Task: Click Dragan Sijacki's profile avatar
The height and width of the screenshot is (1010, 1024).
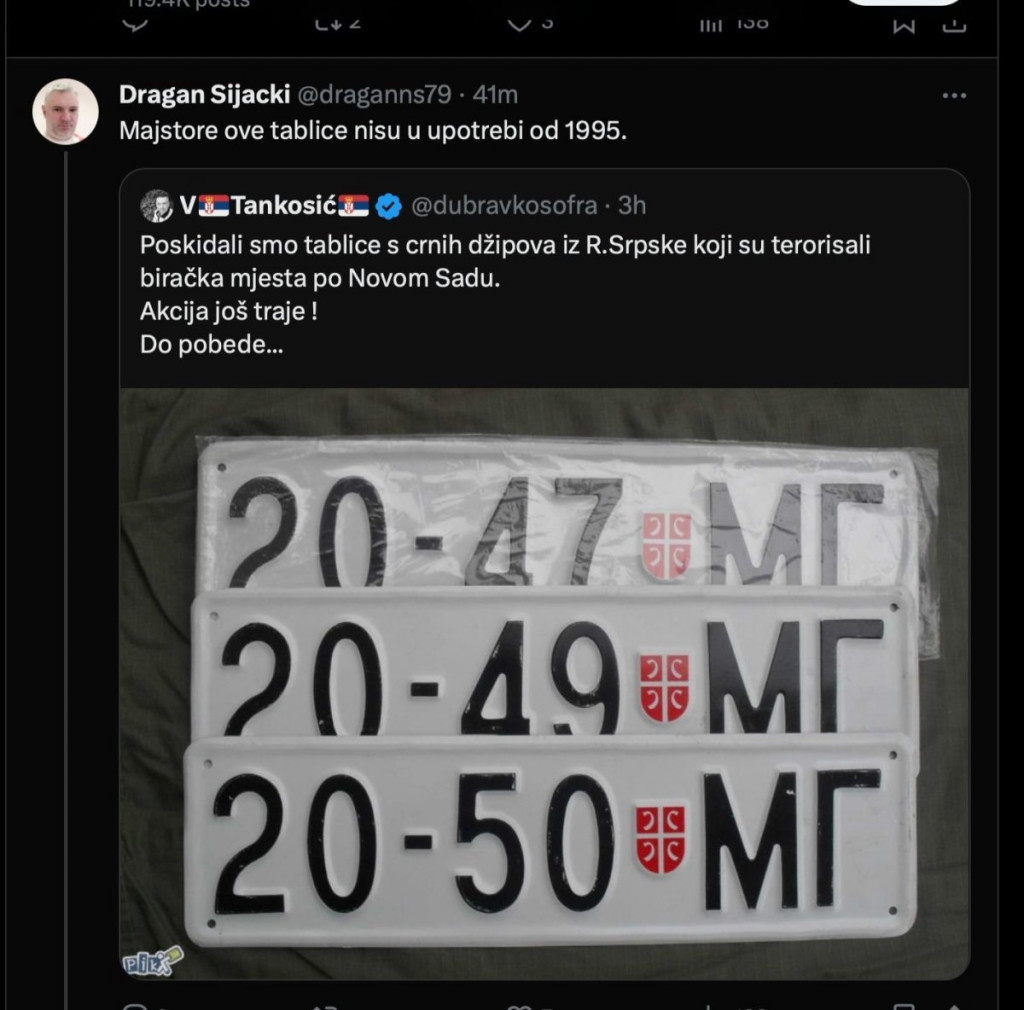Action: point(66,111)
